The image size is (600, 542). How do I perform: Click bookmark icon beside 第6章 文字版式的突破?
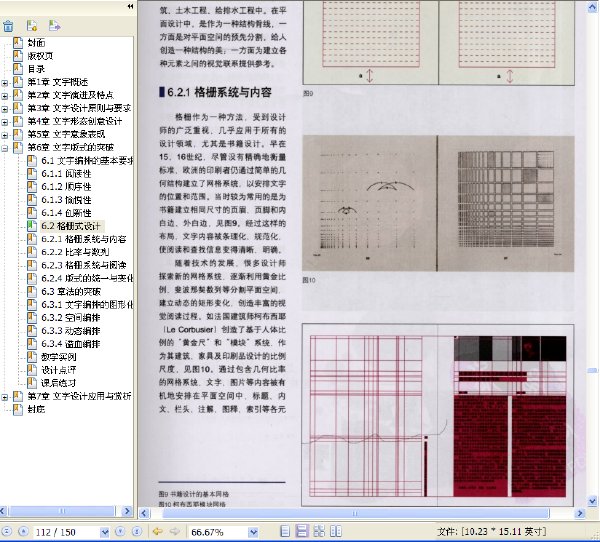(18, 147)
